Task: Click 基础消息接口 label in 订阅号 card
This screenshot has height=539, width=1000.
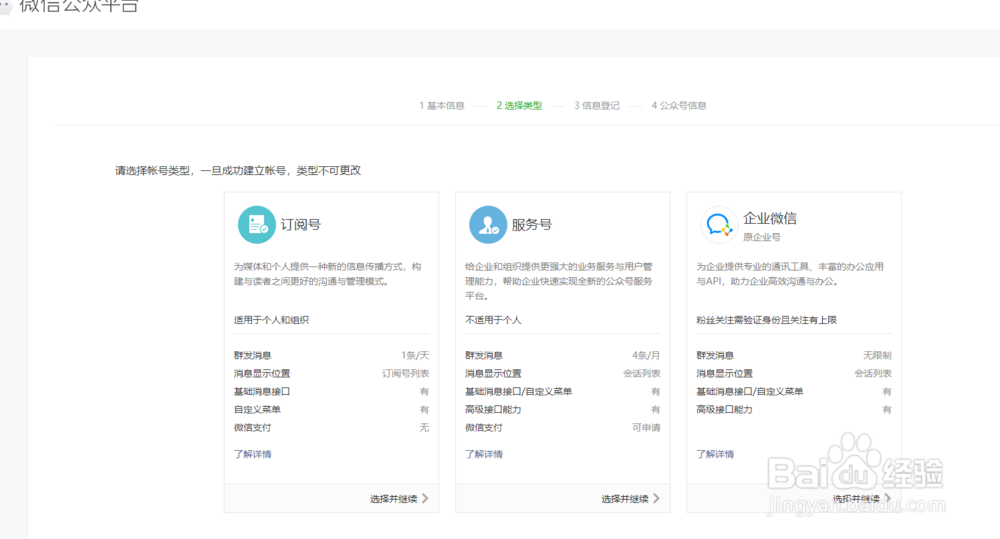Action: [x=261, y=391]
